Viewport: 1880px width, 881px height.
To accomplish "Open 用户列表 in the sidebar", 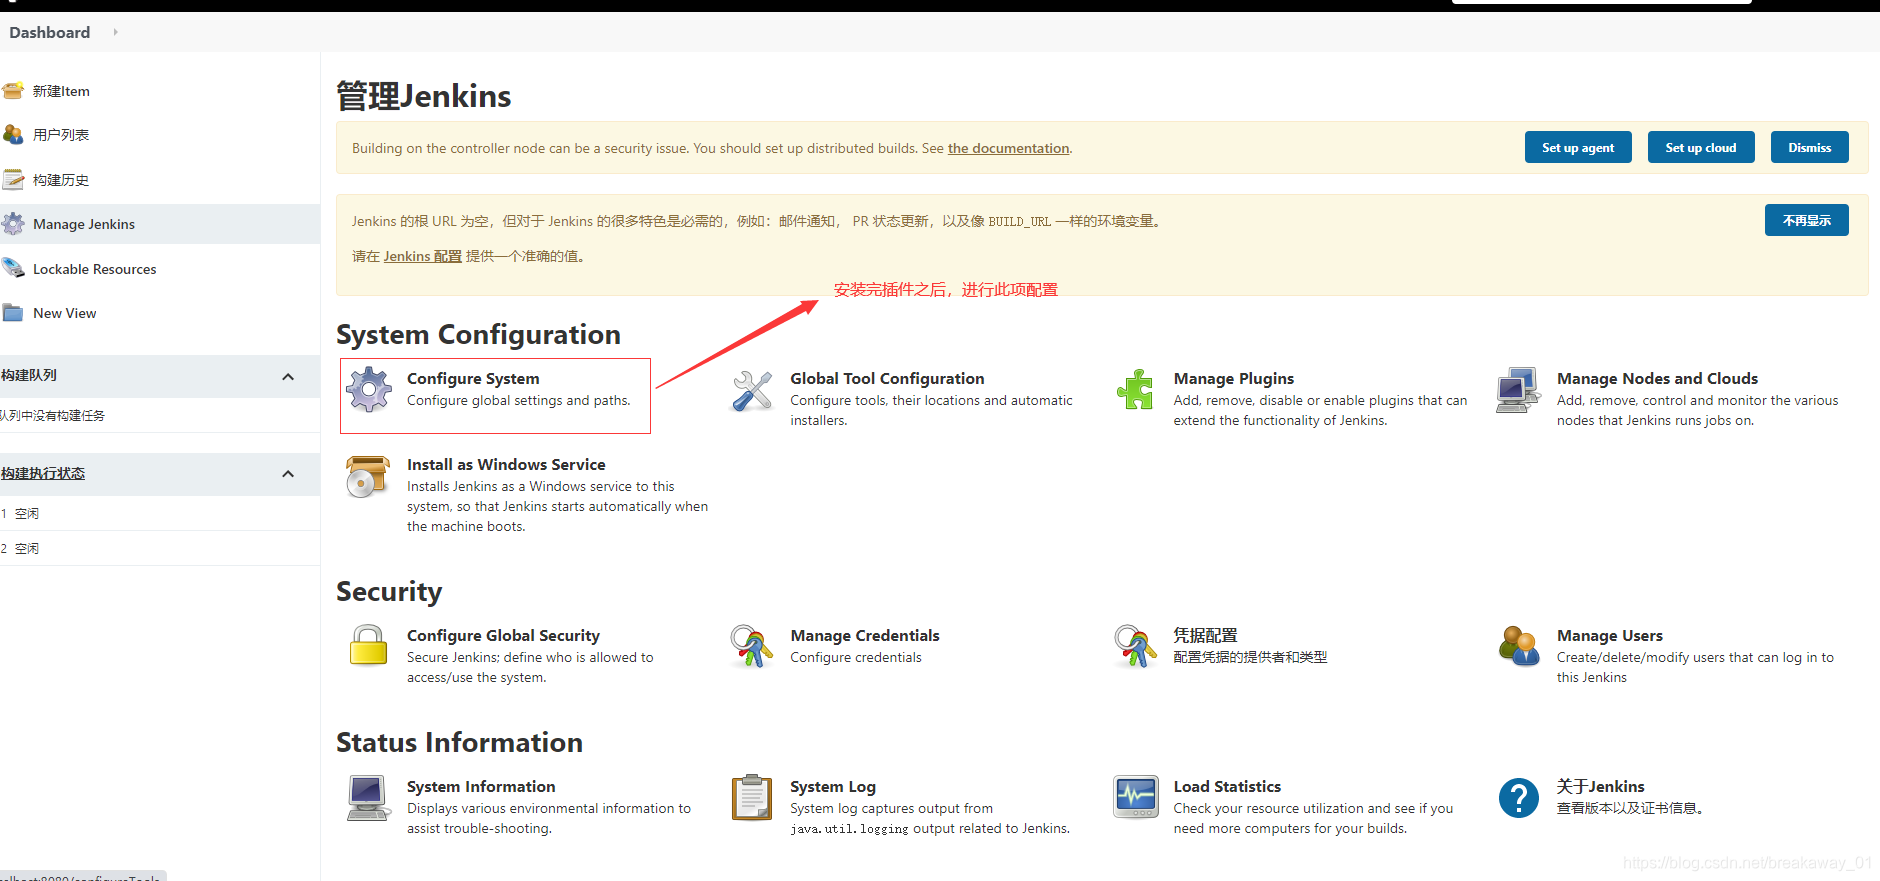I will coord(61,135).
